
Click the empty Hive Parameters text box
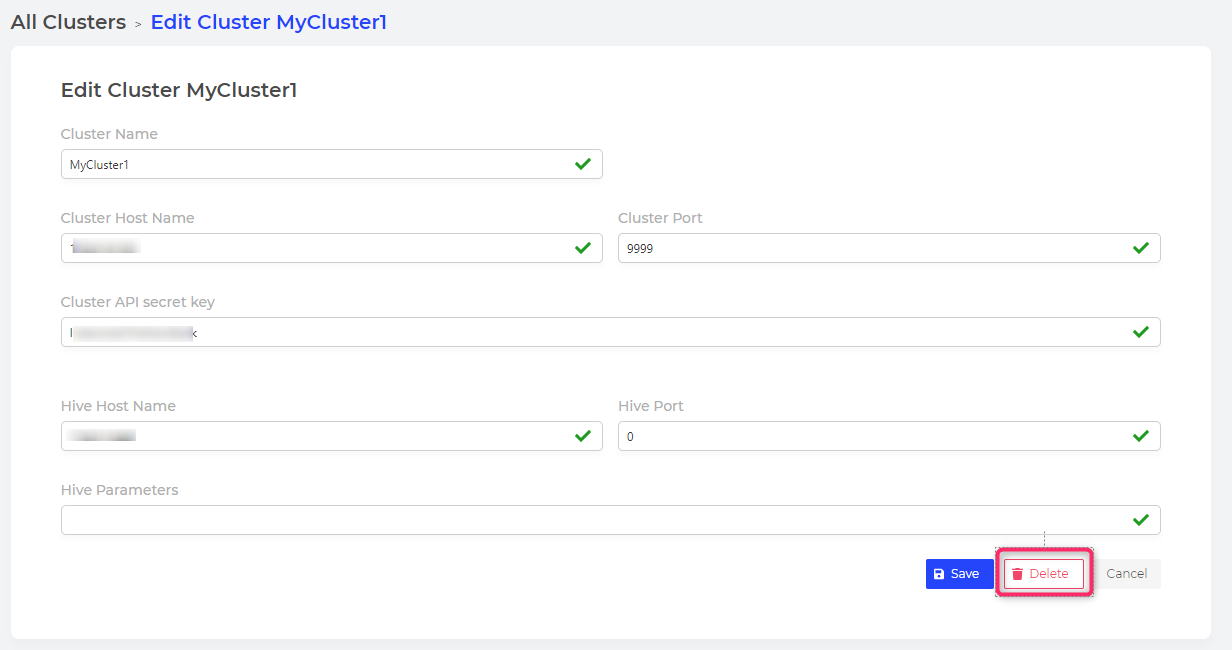pyautogui.click(x=611, y=520)
